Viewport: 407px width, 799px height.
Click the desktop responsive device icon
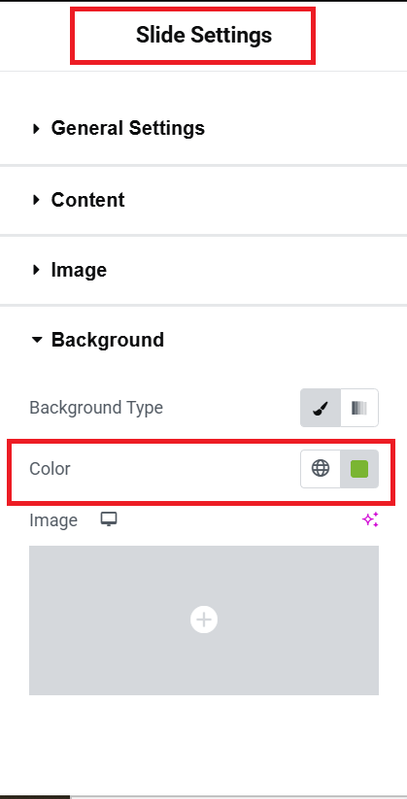tap(109, 520)
